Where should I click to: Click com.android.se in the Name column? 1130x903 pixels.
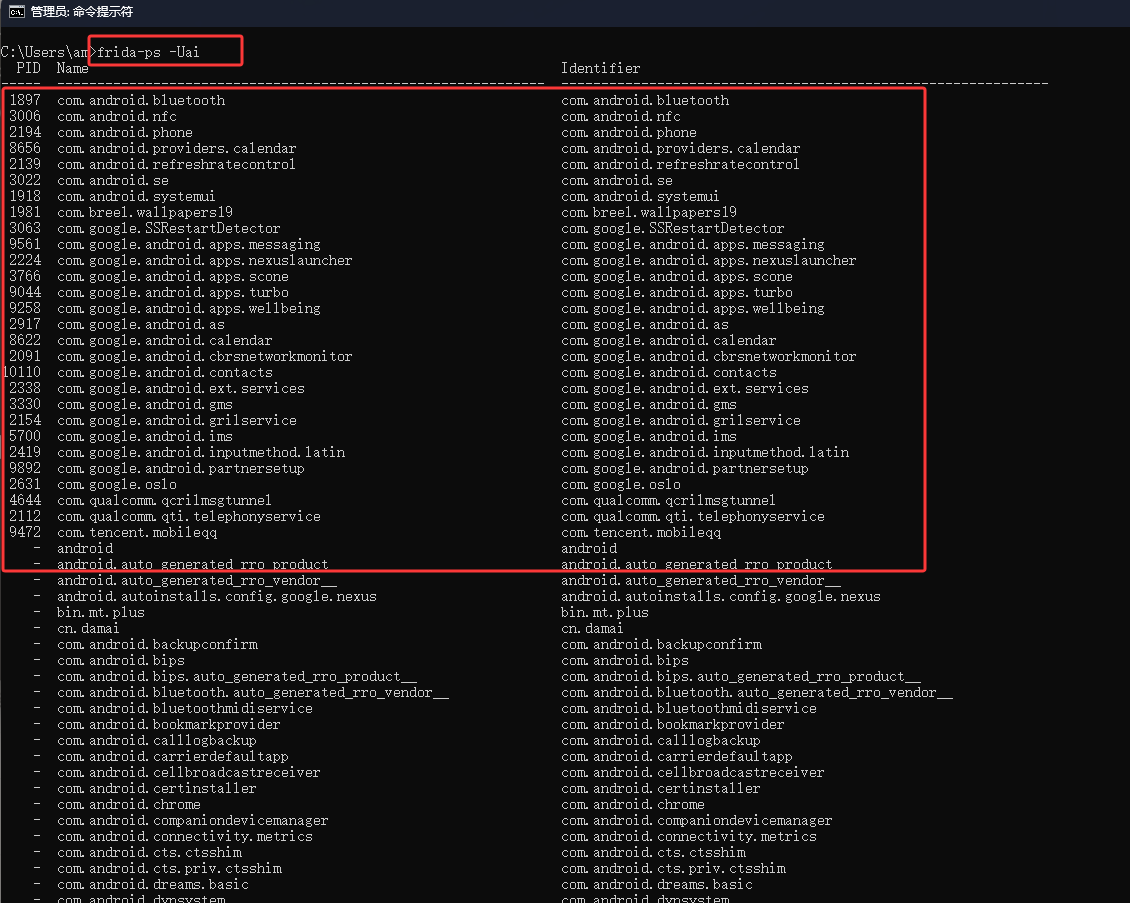click(113, 180)
